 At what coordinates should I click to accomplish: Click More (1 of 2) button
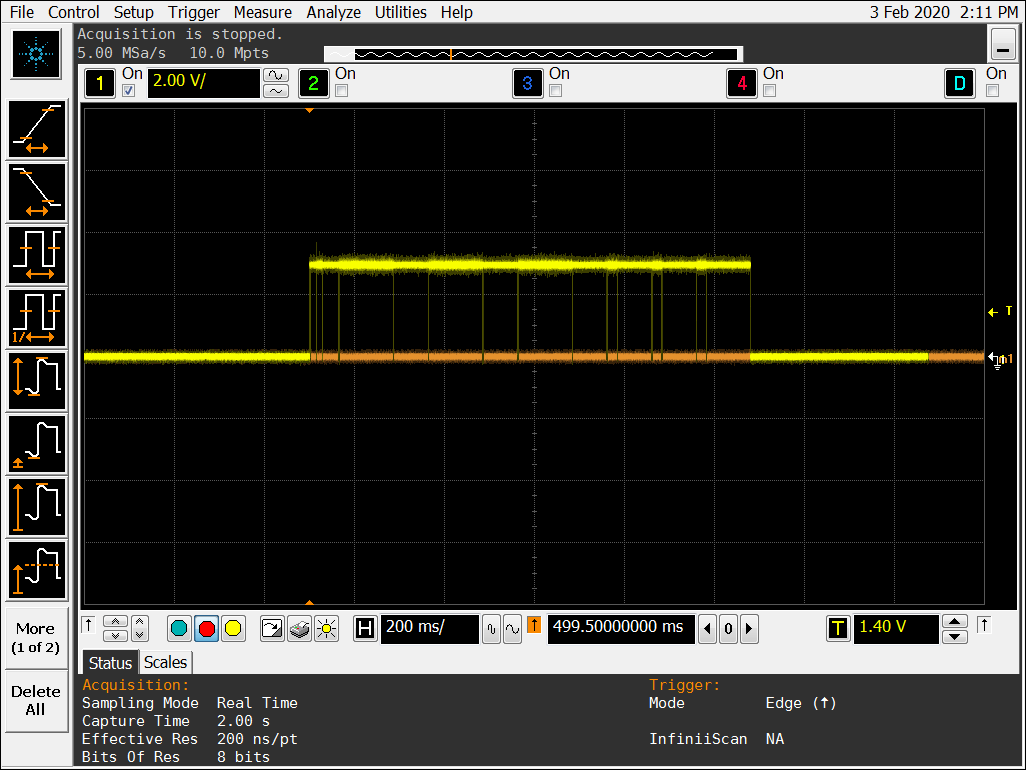(36, 638)
